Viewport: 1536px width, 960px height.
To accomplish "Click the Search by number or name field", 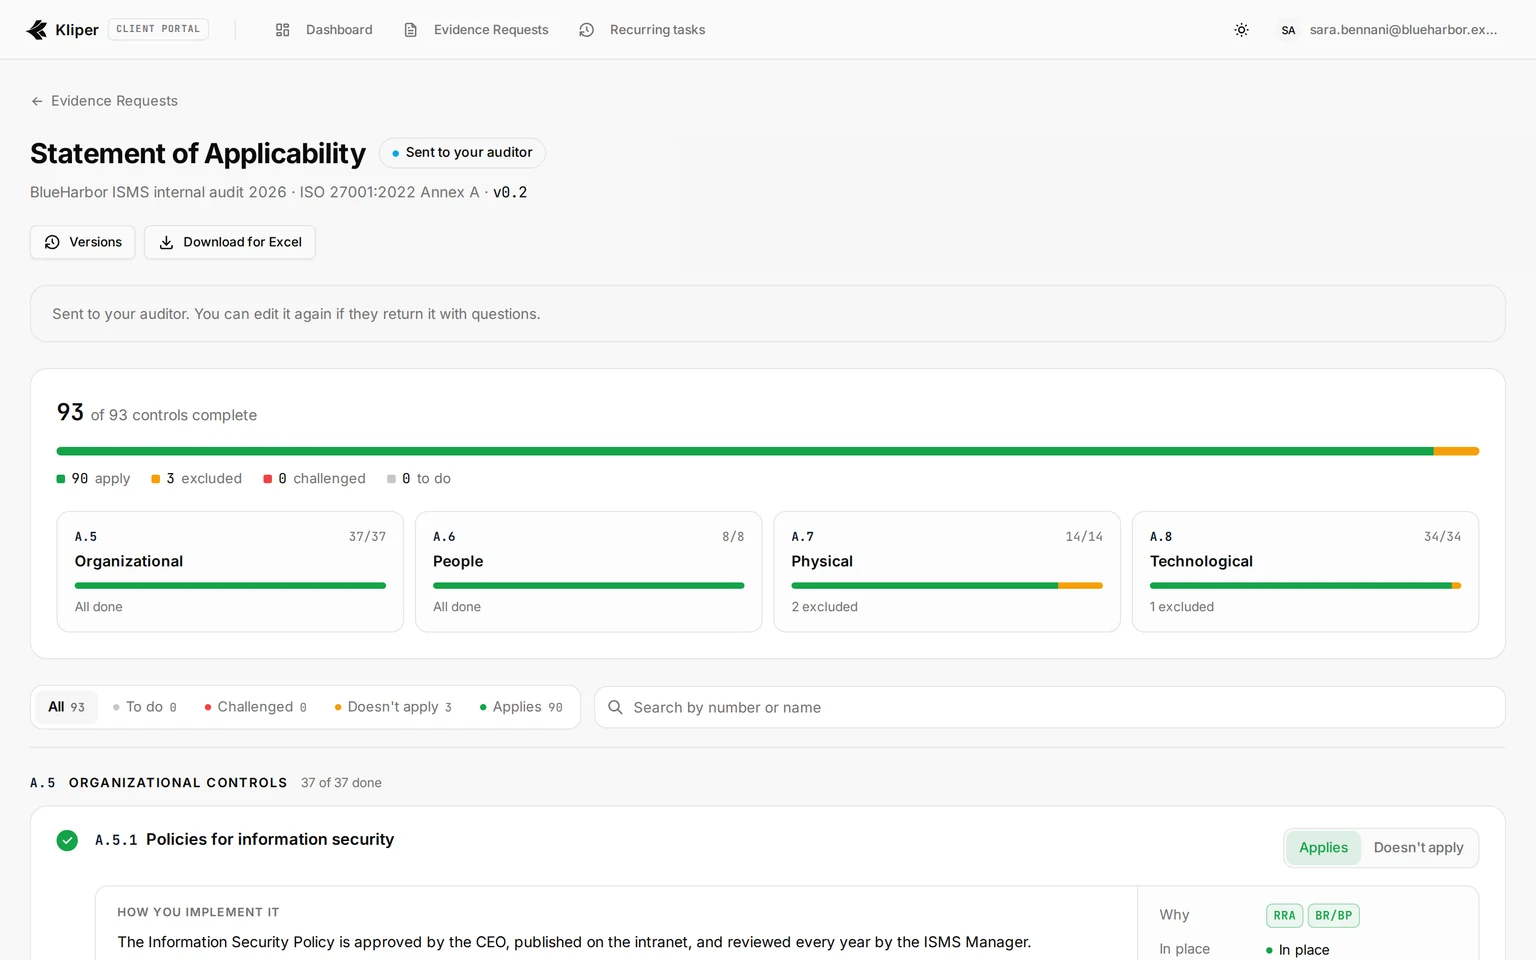I will (1050, 707).
